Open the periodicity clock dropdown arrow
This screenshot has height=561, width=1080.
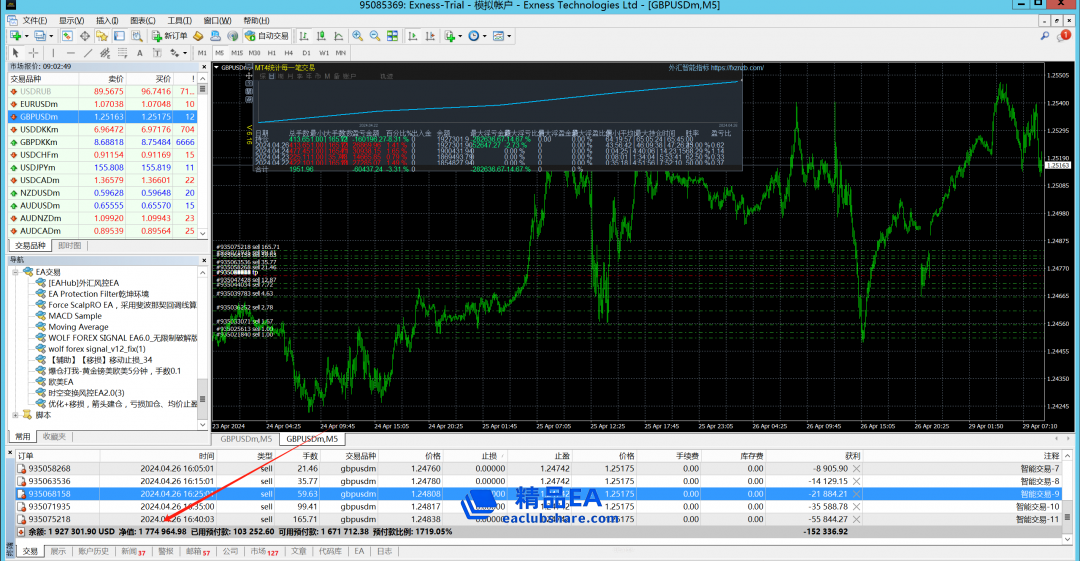point(486,36)
